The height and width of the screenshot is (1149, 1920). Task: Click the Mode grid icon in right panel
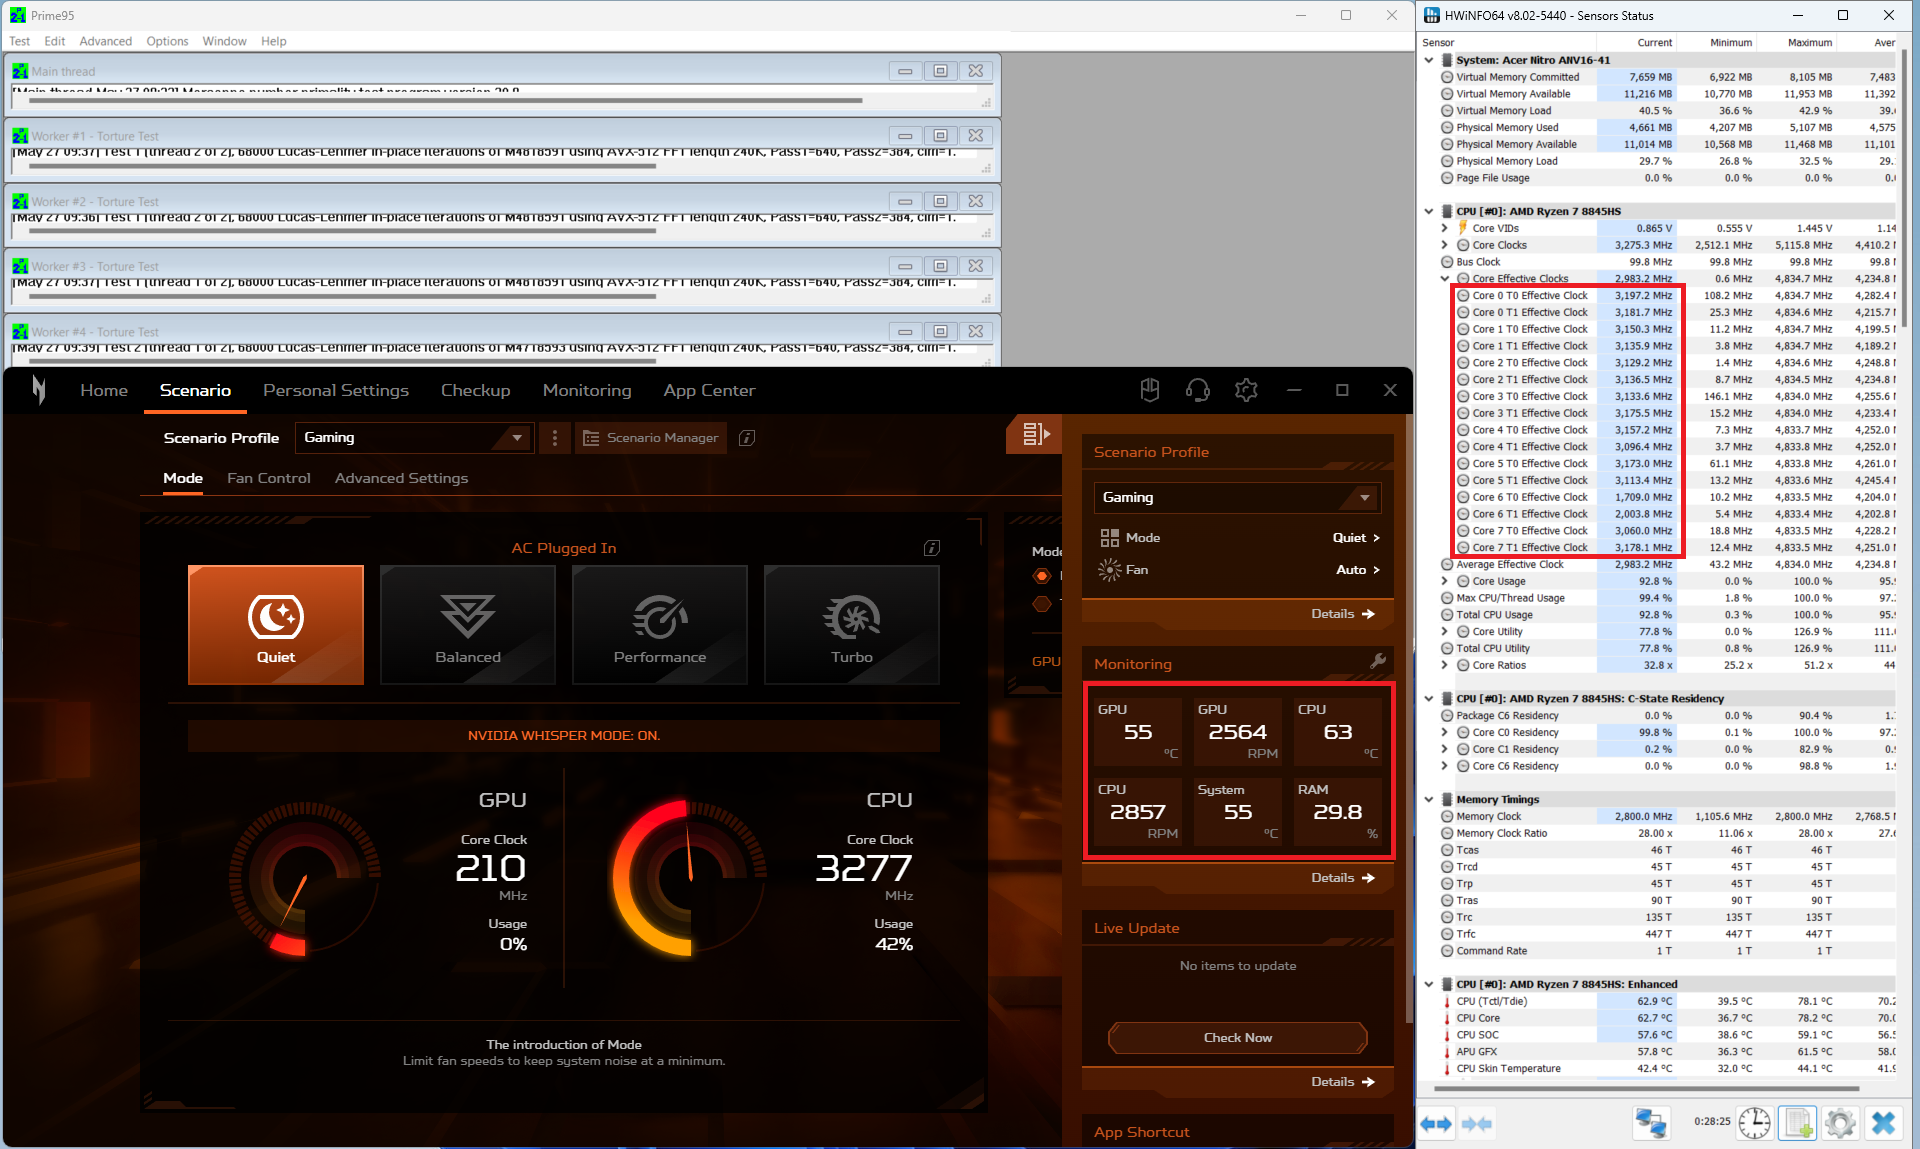pyautogui.click(x=1109, y=538)
